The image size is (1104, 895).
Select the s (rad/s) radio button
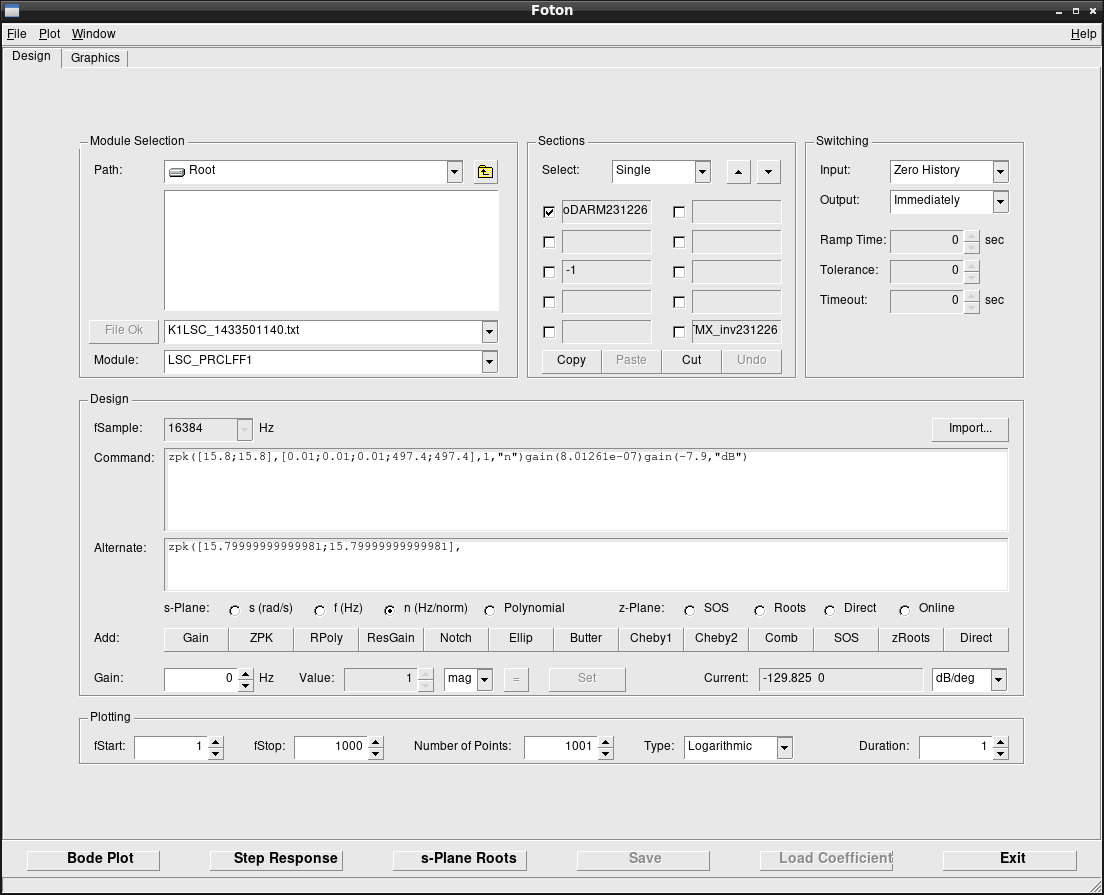[x=234, y=610]
